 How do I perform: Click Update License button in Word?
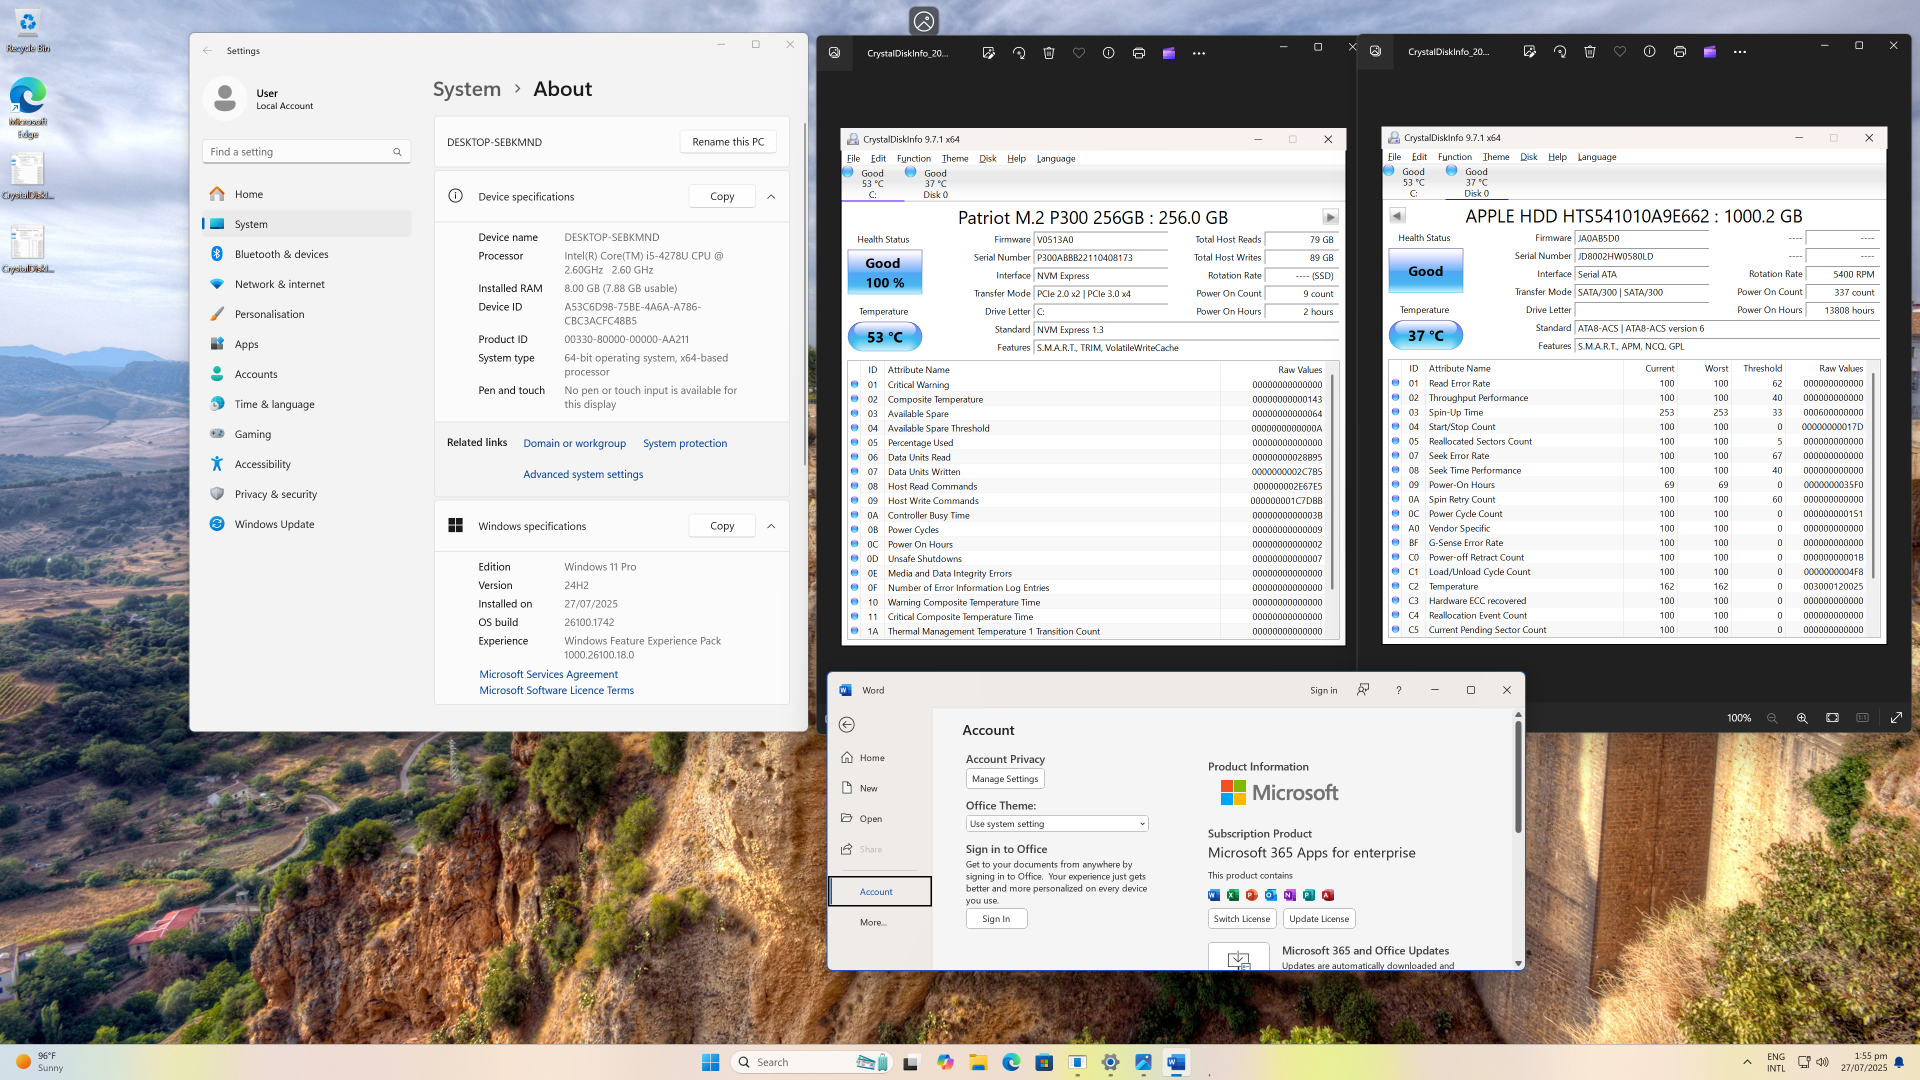coord(1319,919)
